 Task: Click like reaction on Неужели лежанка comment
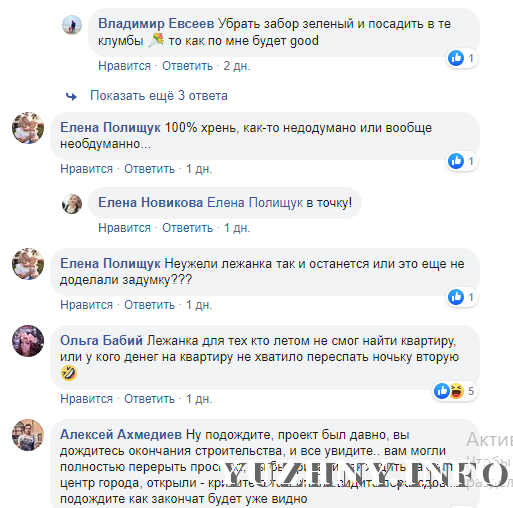coord(456,297)
